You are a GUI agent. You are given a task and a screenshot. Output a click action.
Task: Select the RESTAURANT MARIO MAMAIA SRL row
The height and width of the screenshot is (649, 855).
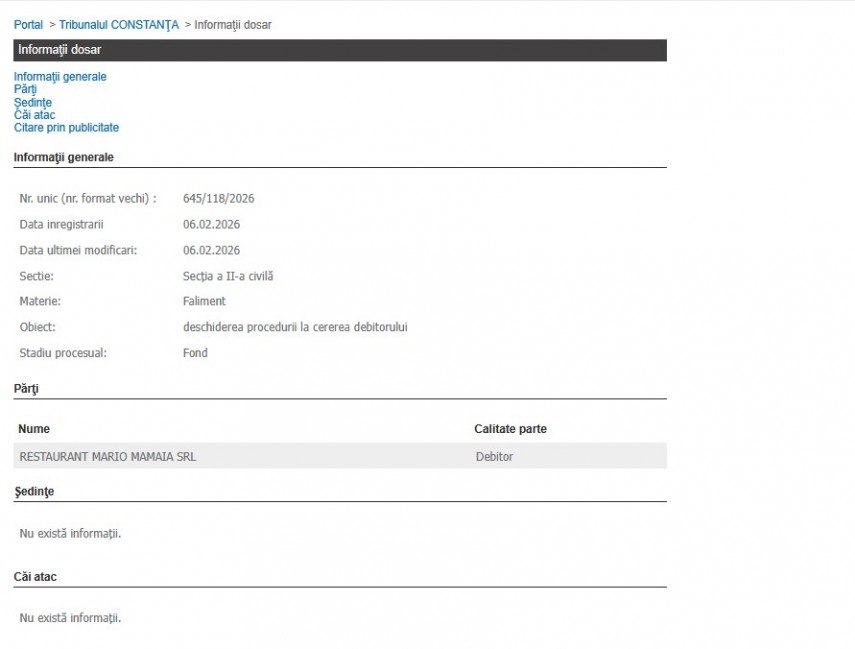click(x=108, y=456)
